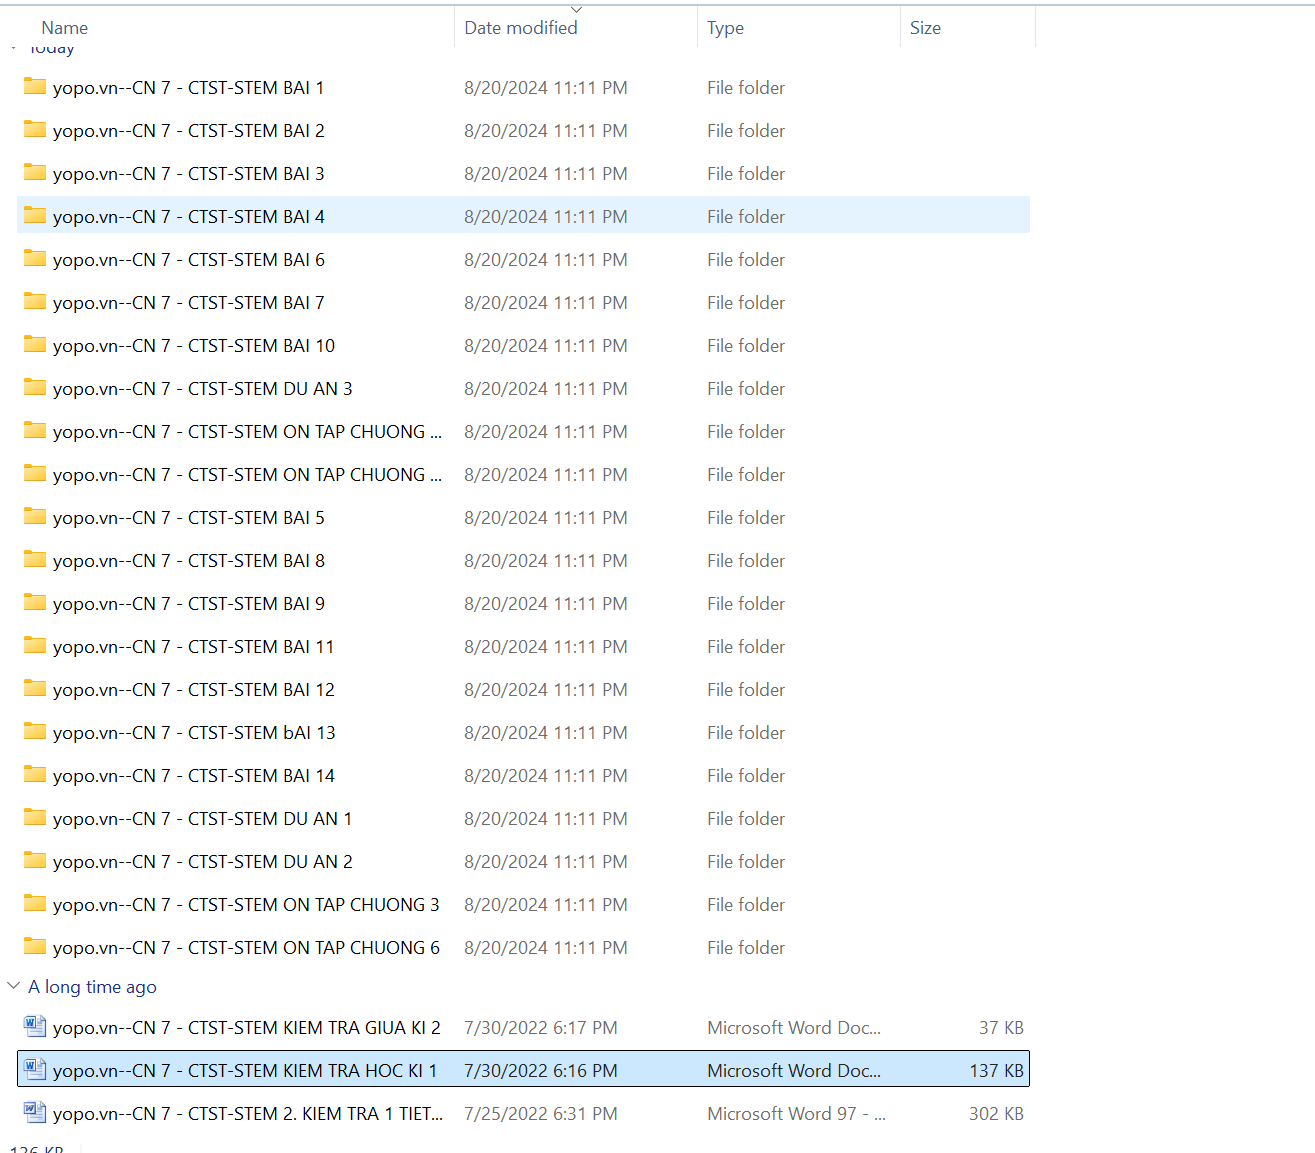Select the 'A long time ago' group label
Screen dimensions: 1315x1153
pyautogui.click(x=92, y=987)
